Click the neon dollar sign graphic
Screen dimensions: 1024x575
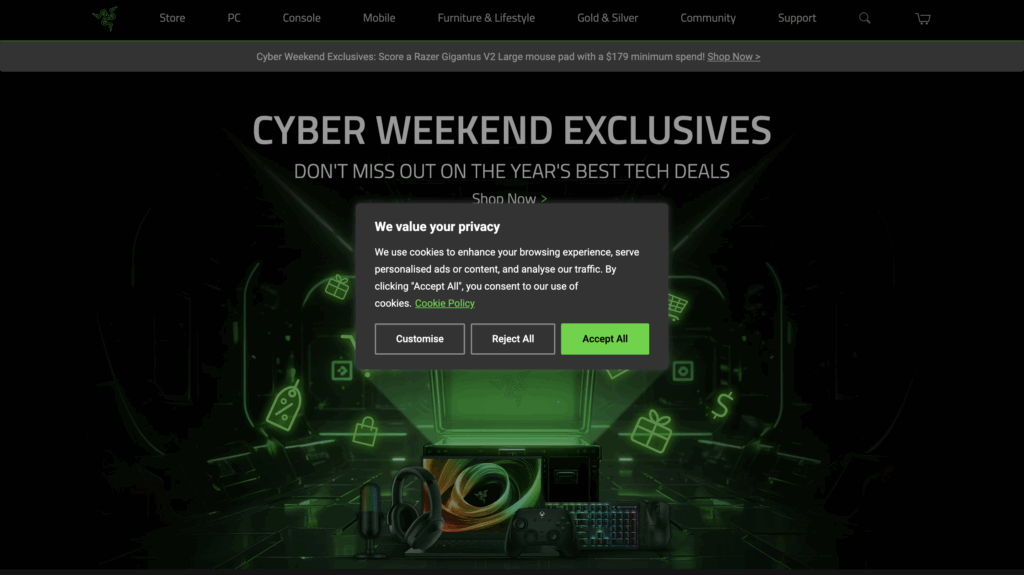(722, 405)
